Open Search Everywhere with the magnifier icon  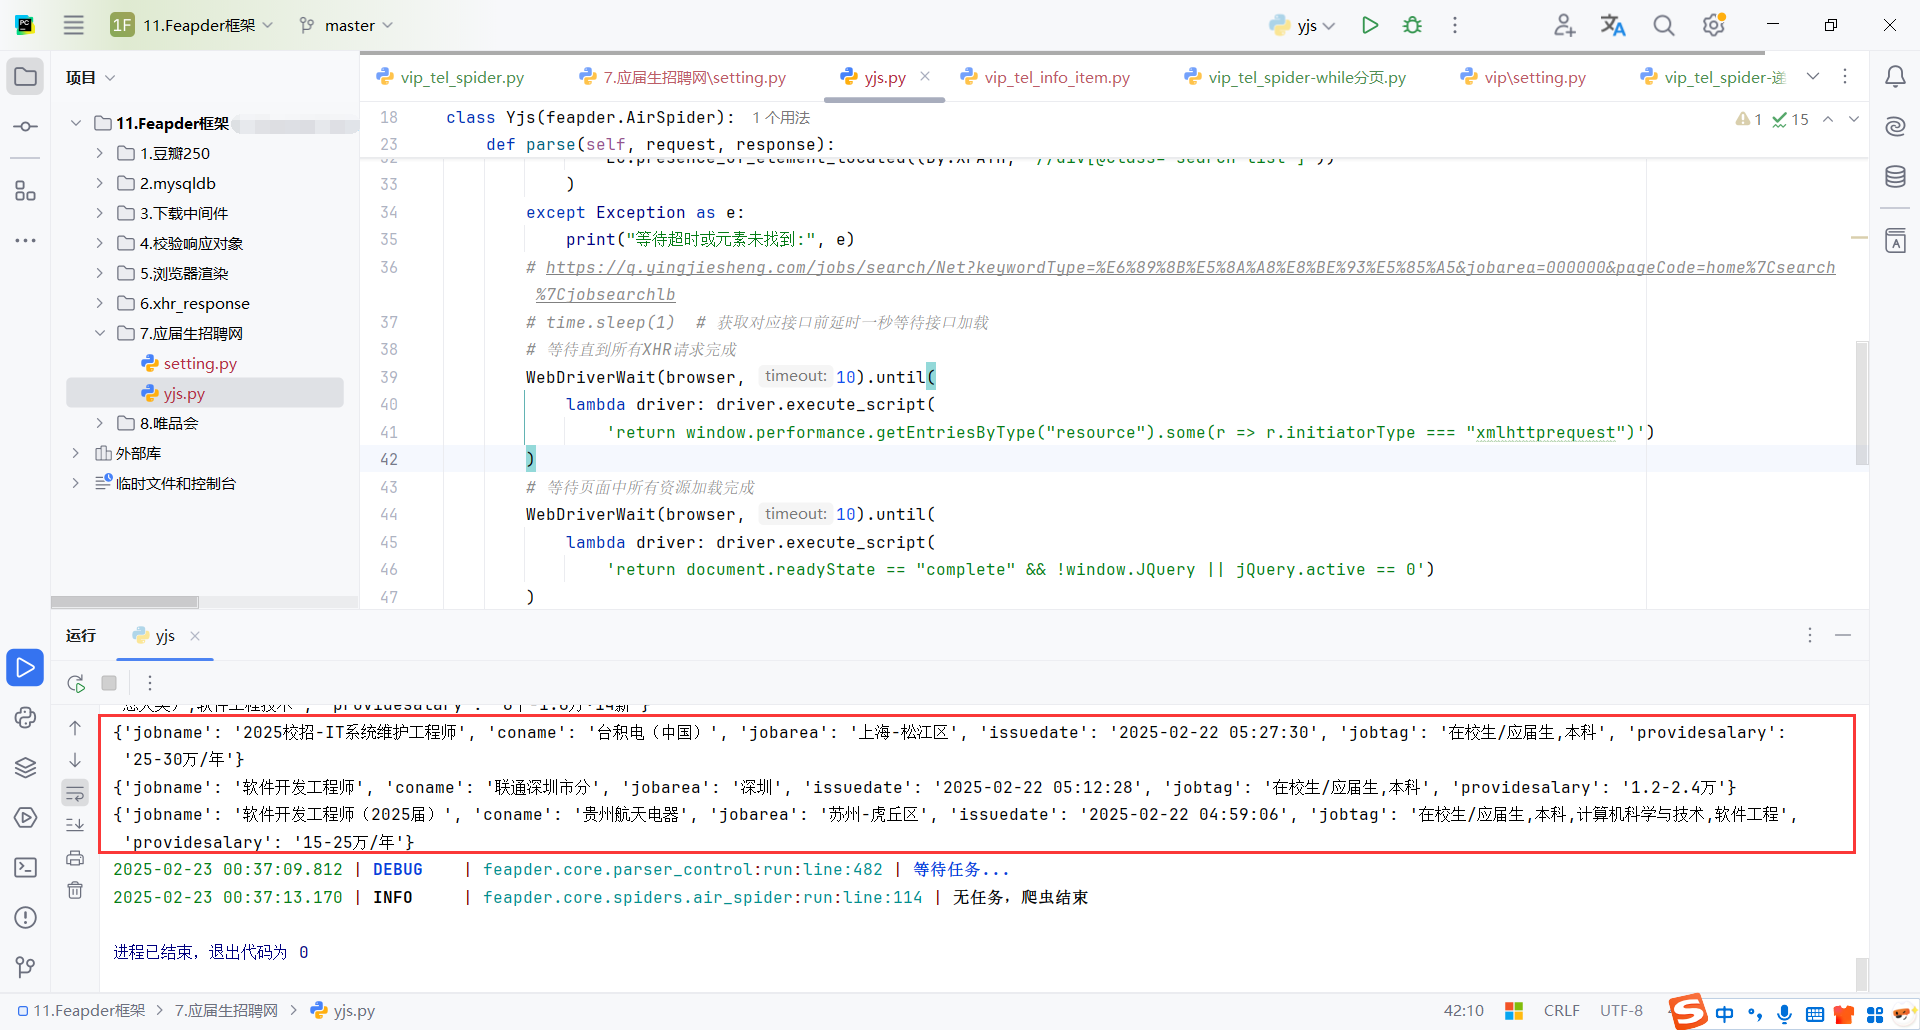click(x=1663, y=25)
